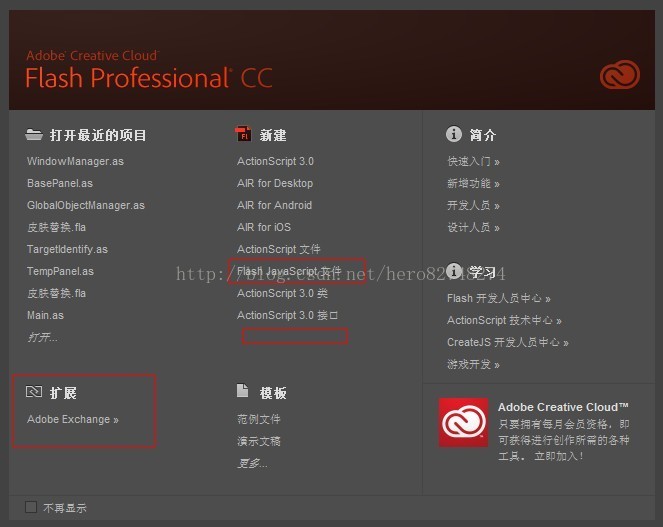Click the info icon next to 简介
The width and height of the screenshot is (663, 527).
click(x=454, y=134)
